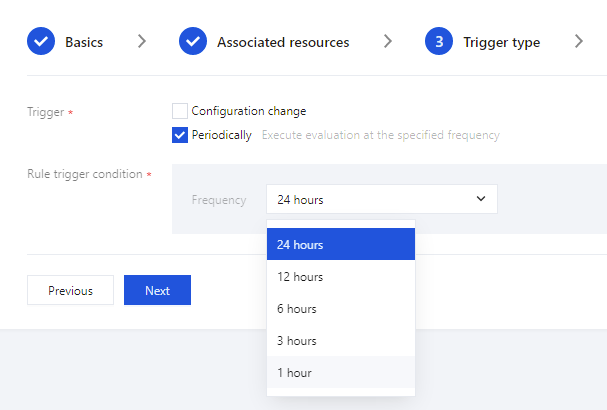Click the chevron arrow after Basics
Viewport: 607px width, 410px height.
tap(142, 42)
